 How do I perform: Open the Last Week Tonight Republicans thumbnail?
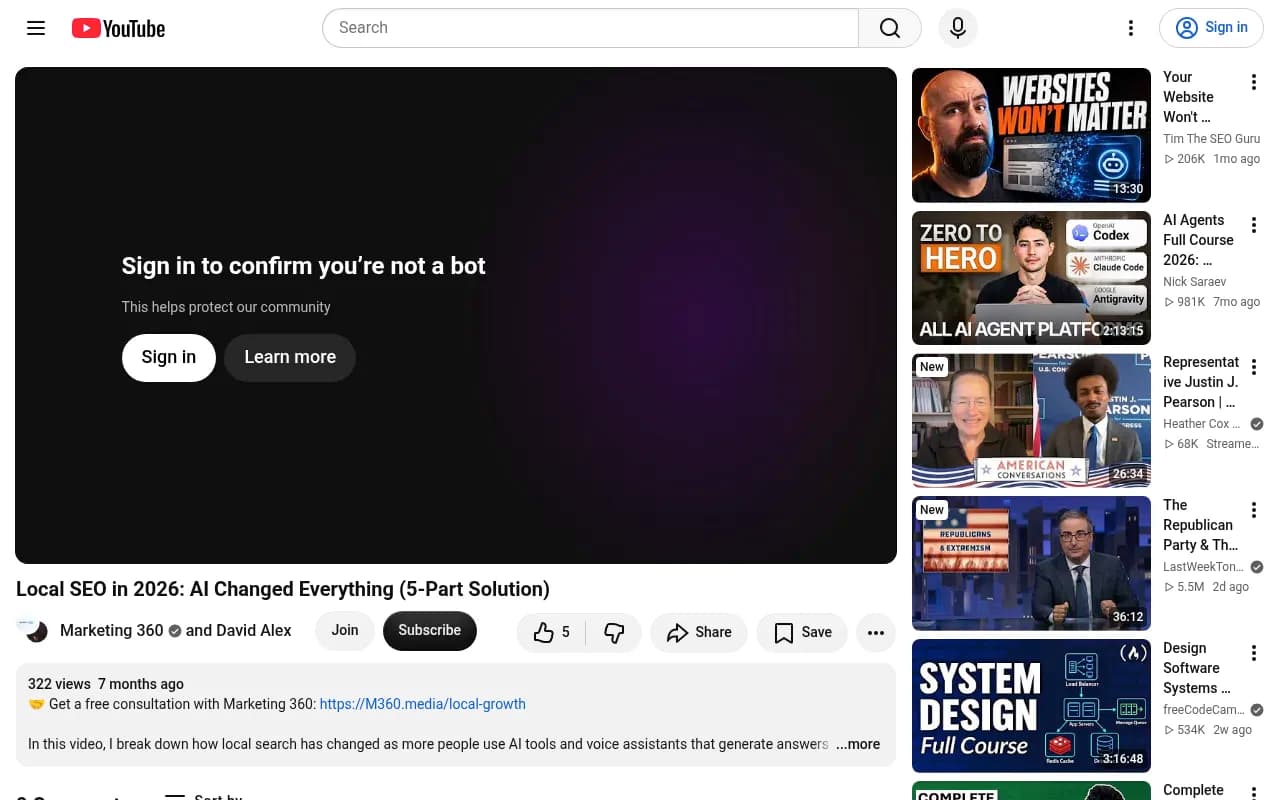1031,563
